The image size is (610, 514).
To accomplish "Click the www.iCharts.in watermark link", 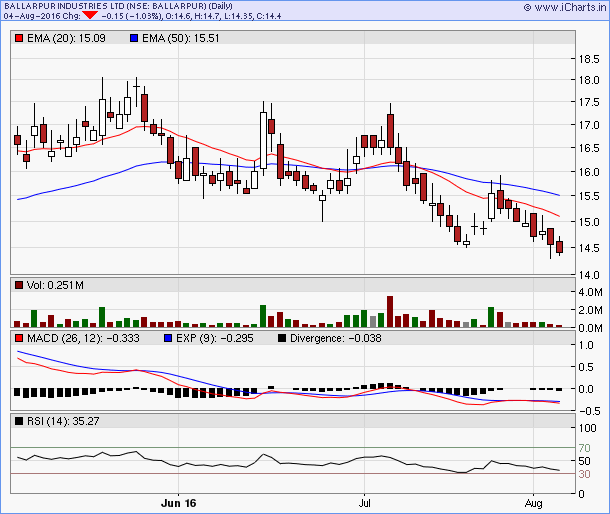I will tap(566, 7).
